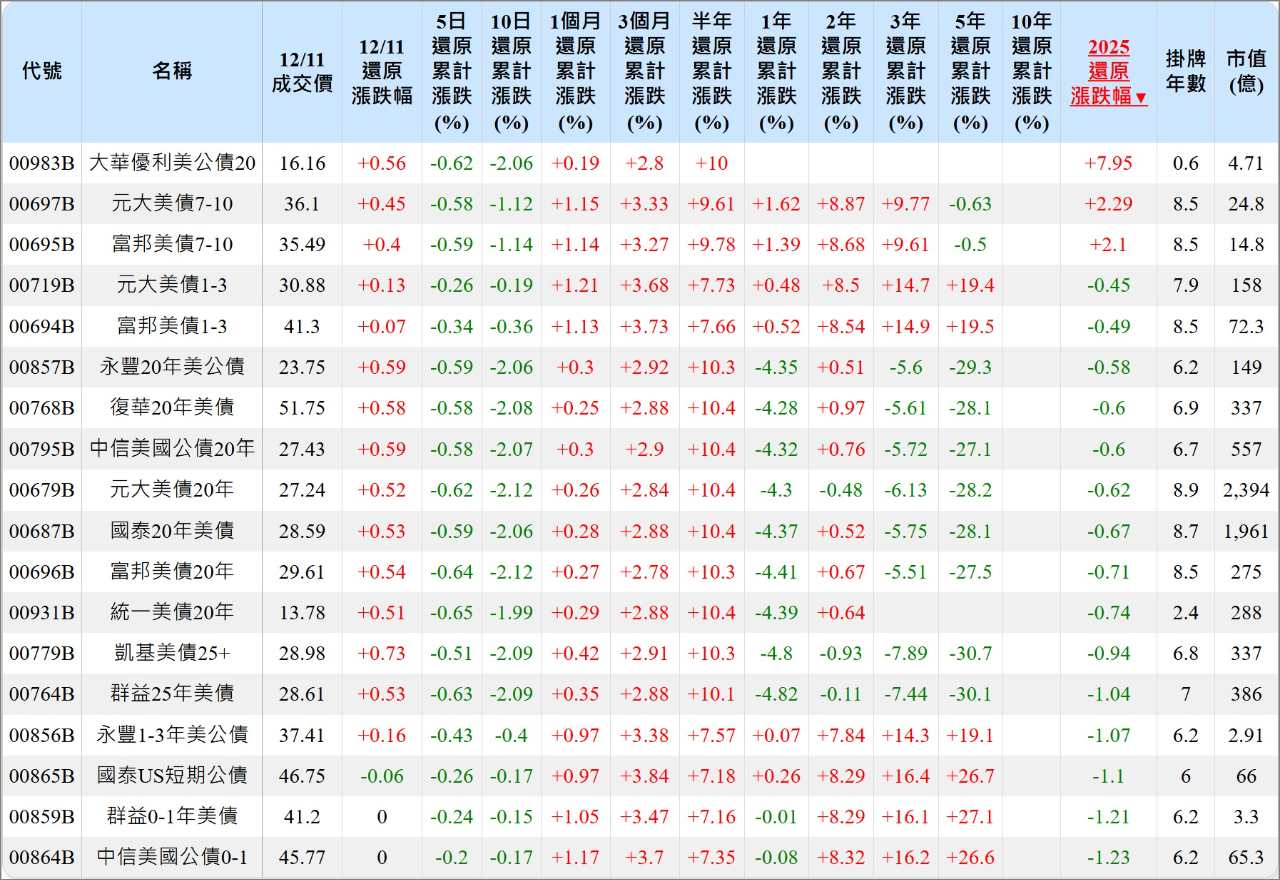Click the 1年還原累計漲跌 header
The image size is (1280, 880).
(776, 74)
